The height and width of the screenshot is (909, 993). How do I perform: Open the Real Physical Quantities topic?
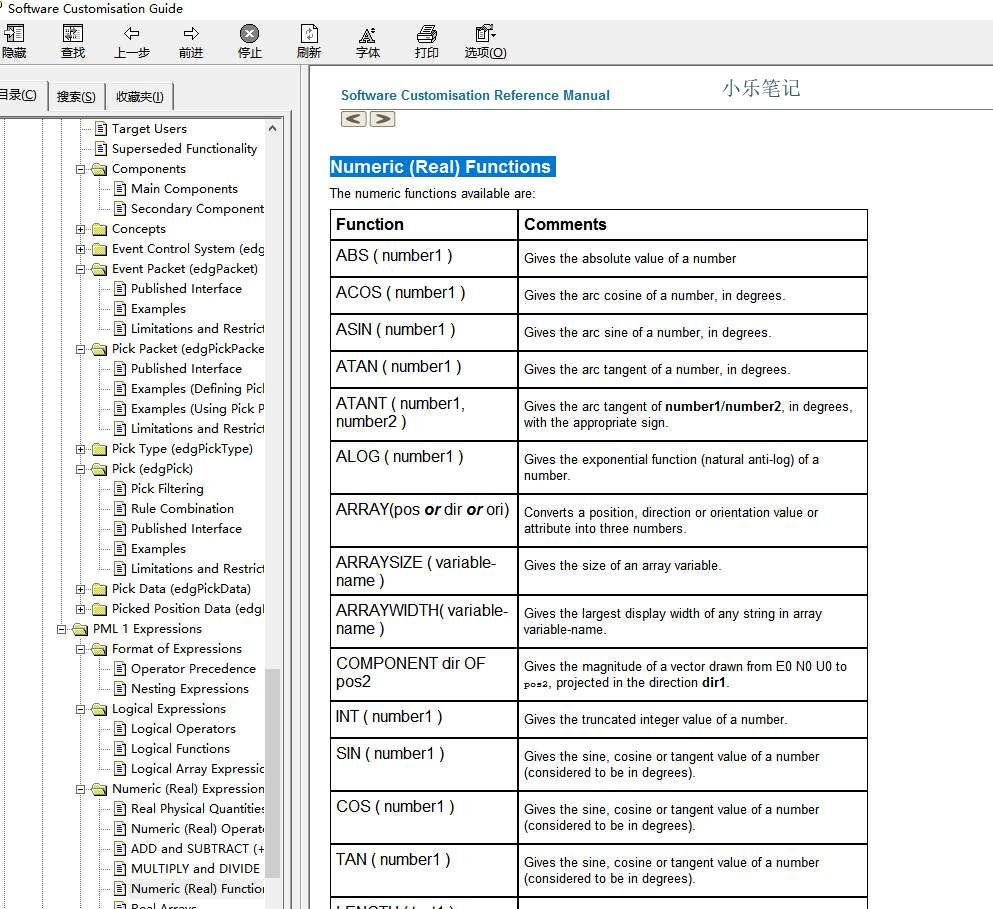197,809
